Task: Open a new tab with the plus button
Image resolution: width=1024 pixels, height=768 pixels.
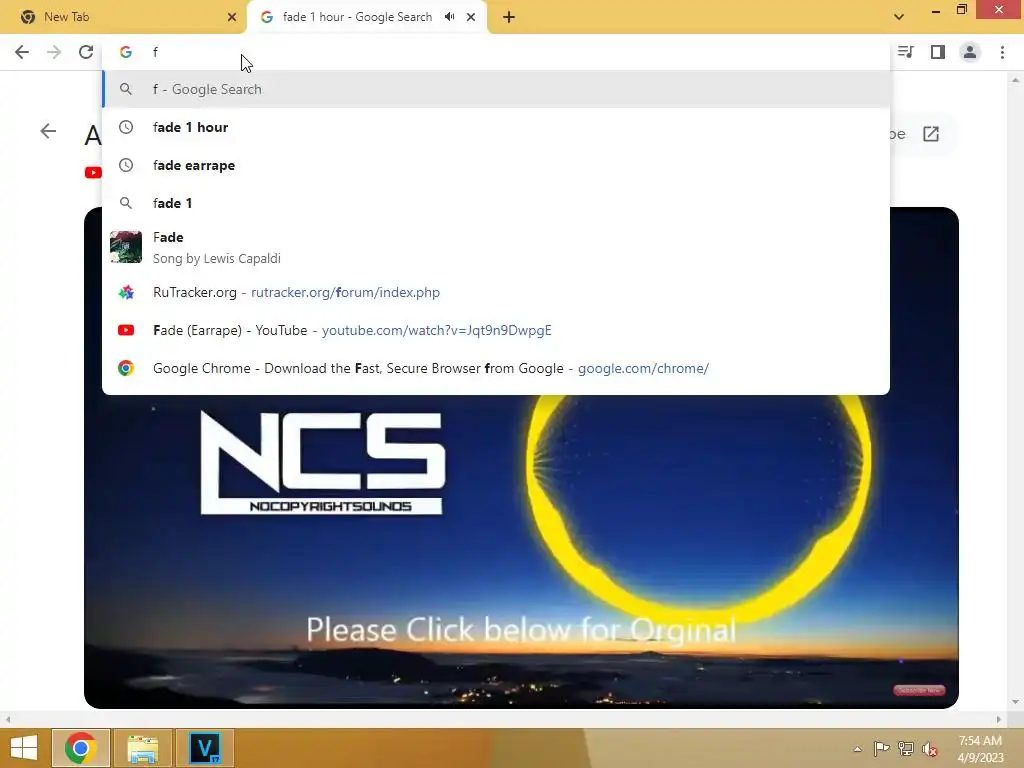Action: coord(509,17)
